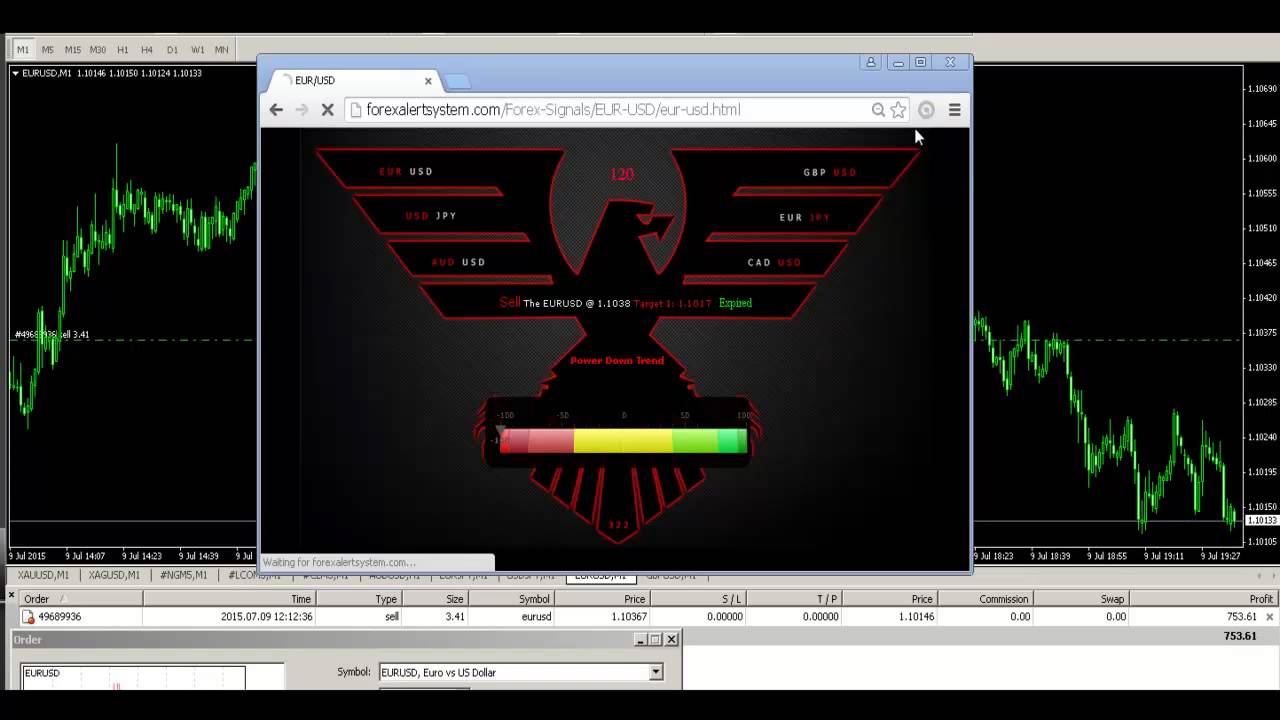The height and width of the screenshot is (720, 1280).
Task: Sort trades by Time column header
Action: (230, 599)
